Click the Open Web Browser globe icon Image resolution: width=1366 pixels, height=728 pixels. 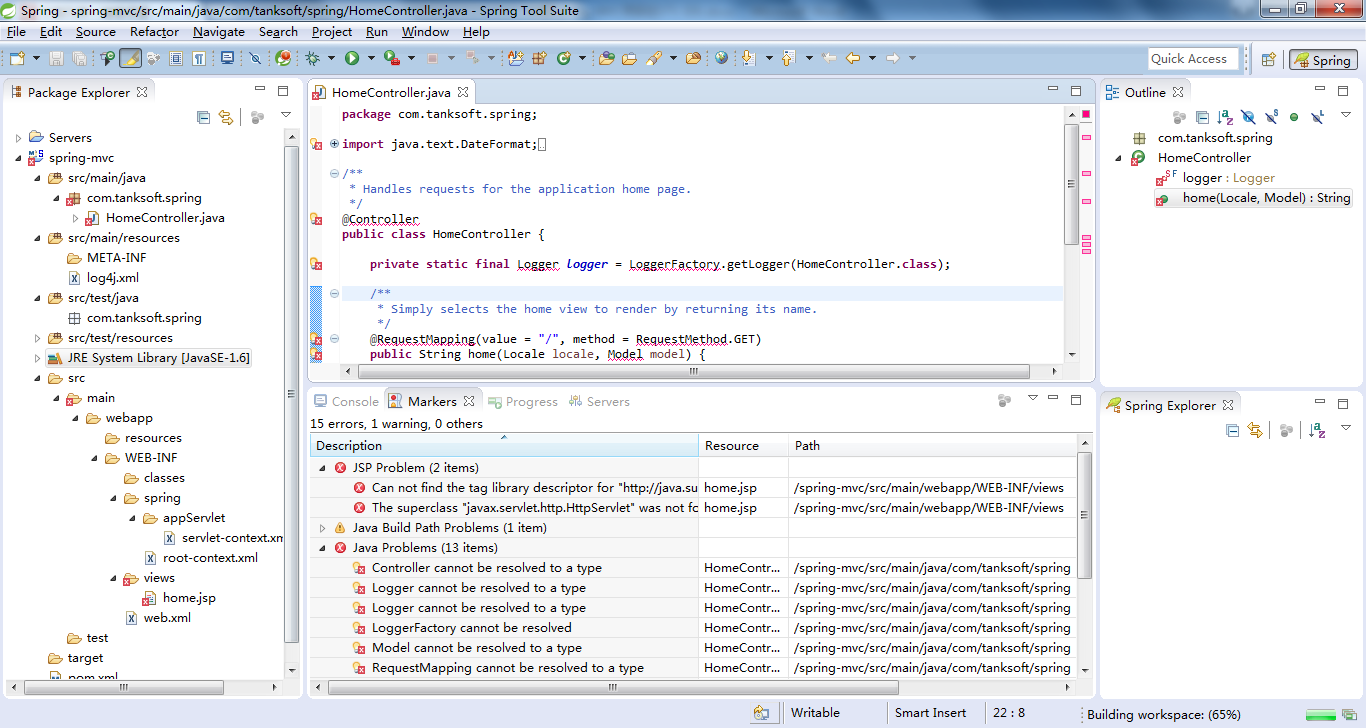tap(721, 58)
